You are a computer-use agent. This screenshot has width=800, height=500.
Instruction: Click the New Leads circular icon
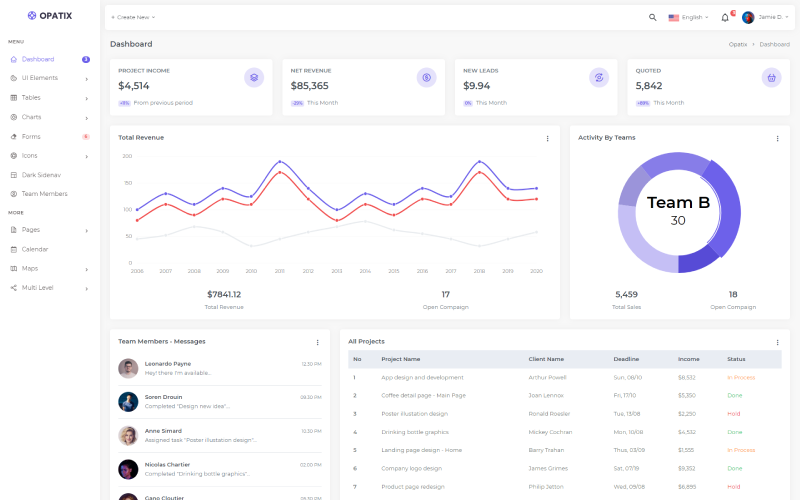[x=599, y=77]
